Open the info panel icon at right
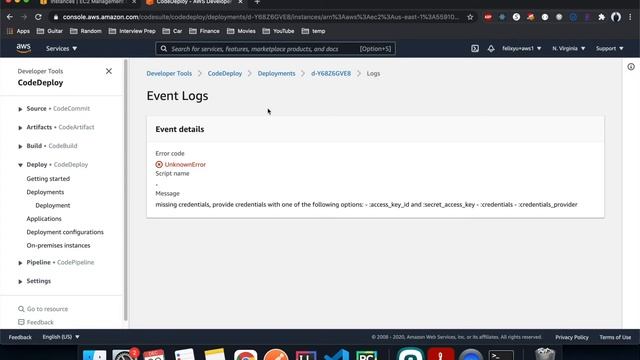Viewport: 640px width, 360px height. pos(631,67)
